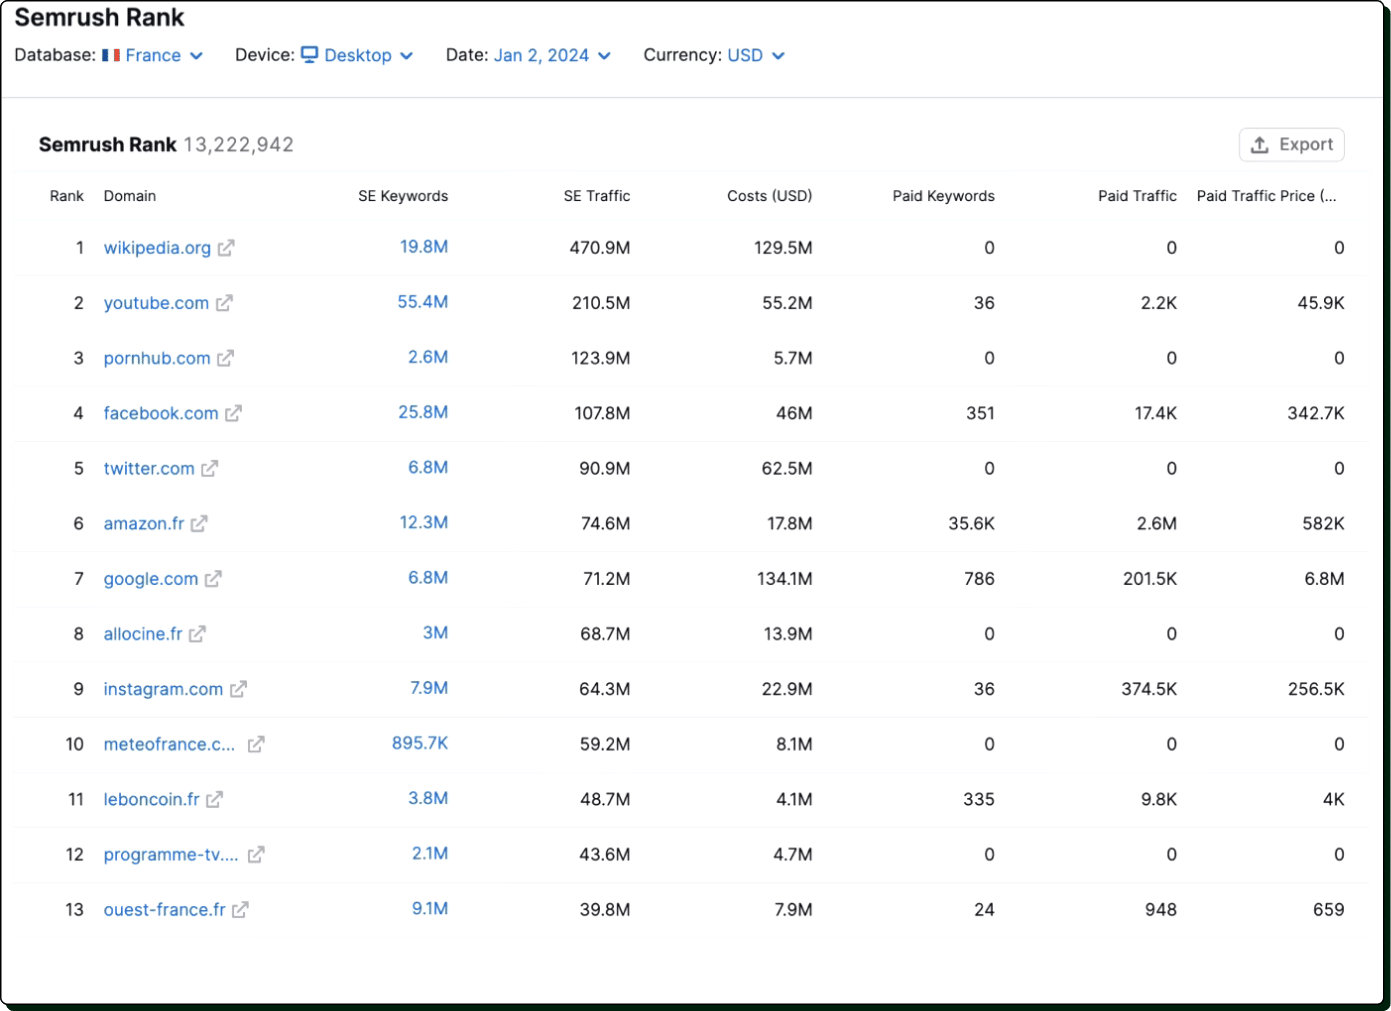Open the Currency USD dropdown
This screenshot has height=1011, width=1391.
(x=756, y=55)
